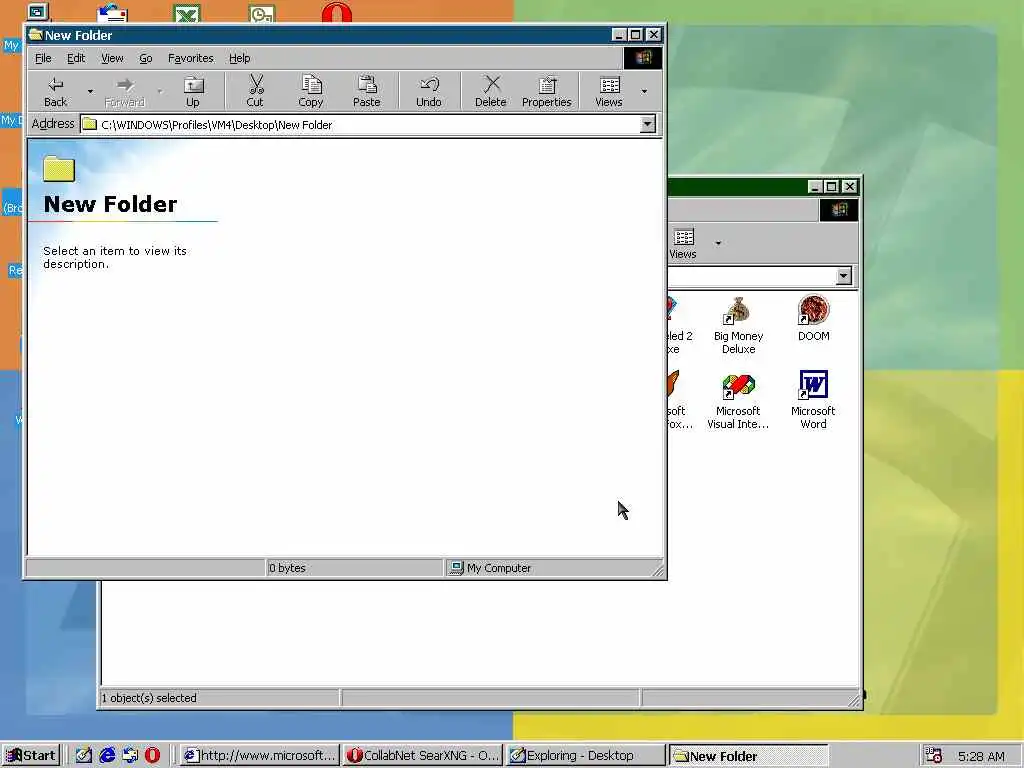Launch Internet Explorer from Quick Launch
Screen dimensions: 1024x768
tap(106, 756)
